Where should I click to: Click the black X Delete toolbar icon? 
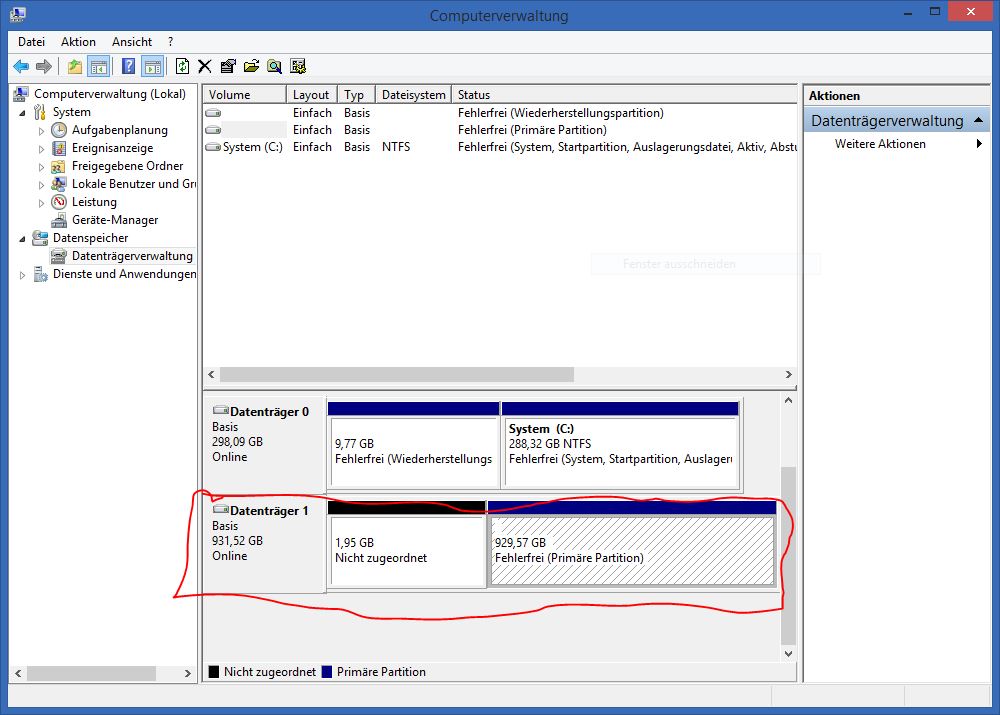click(x=205, y=66)
